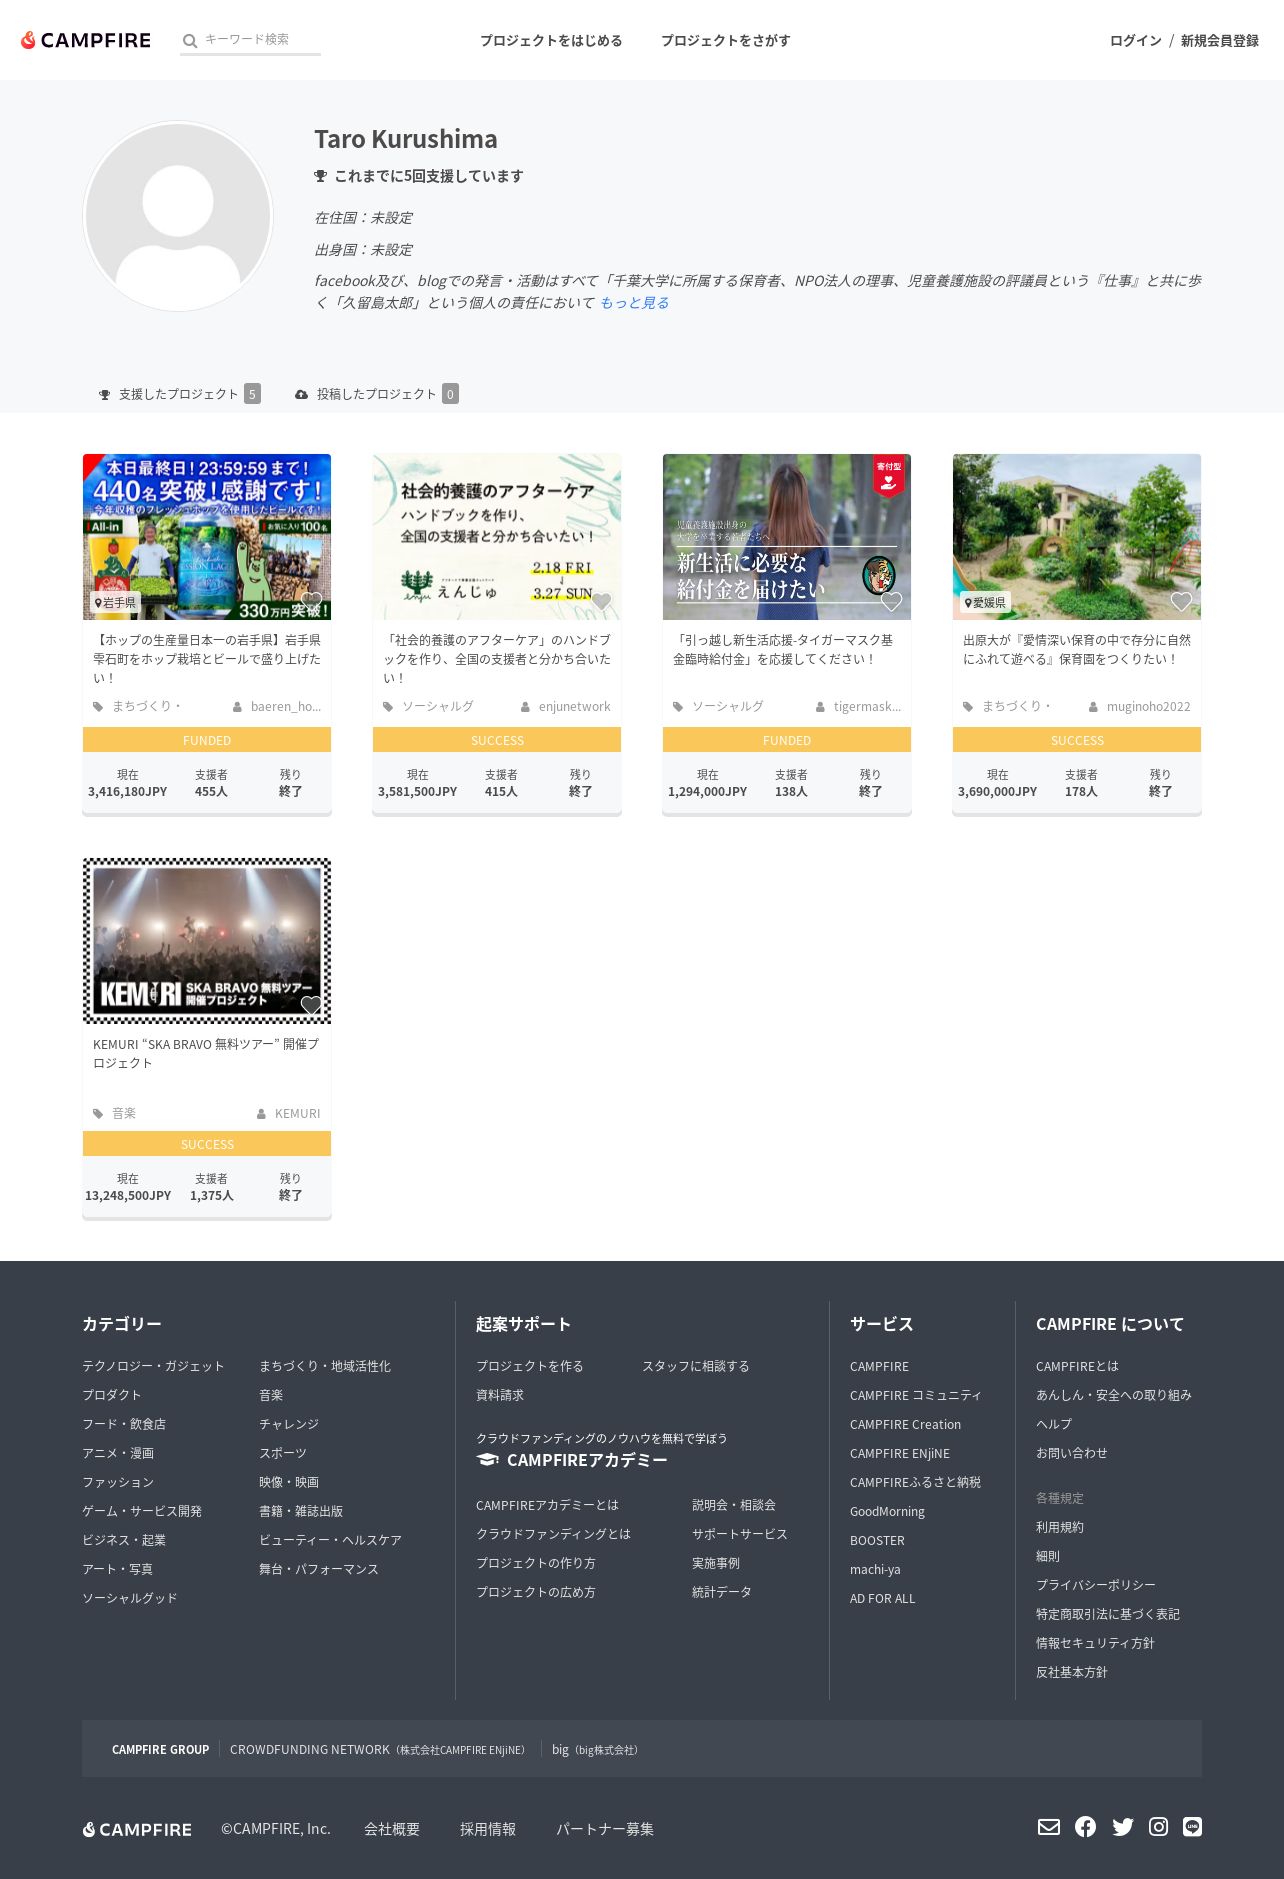
Task: Click user icon next to enjunetwork
Action: [x=525, y=707]
